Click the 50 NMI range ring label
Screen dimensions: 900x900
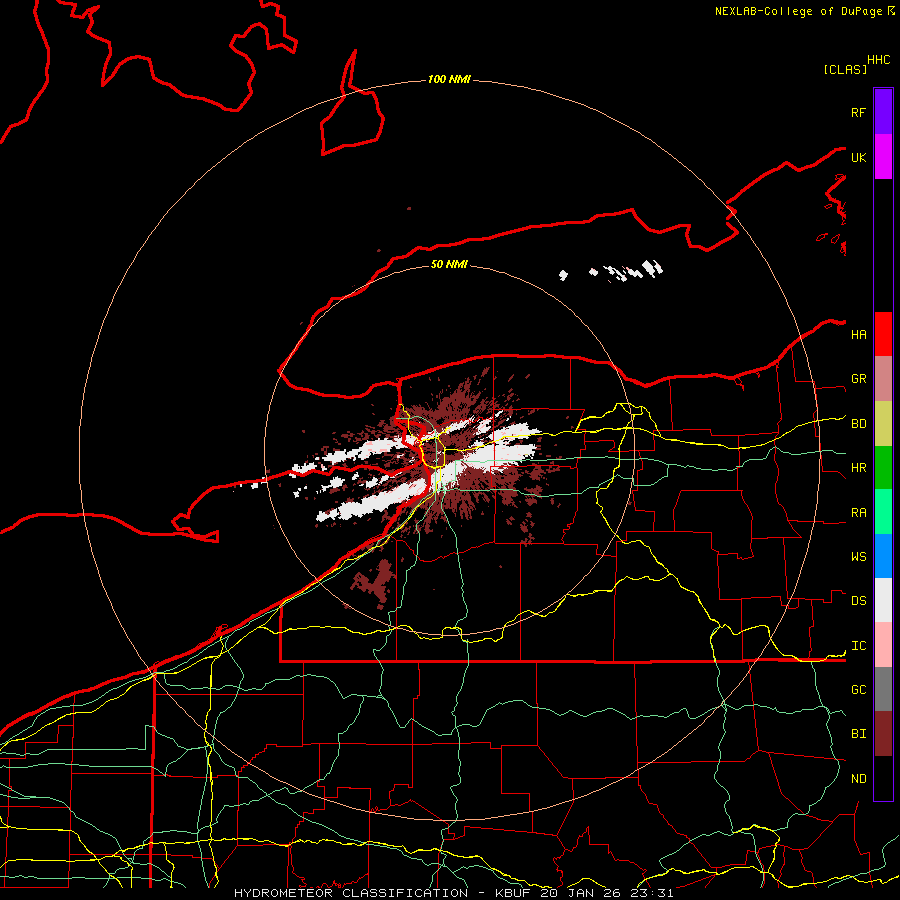tap(449, 264)
